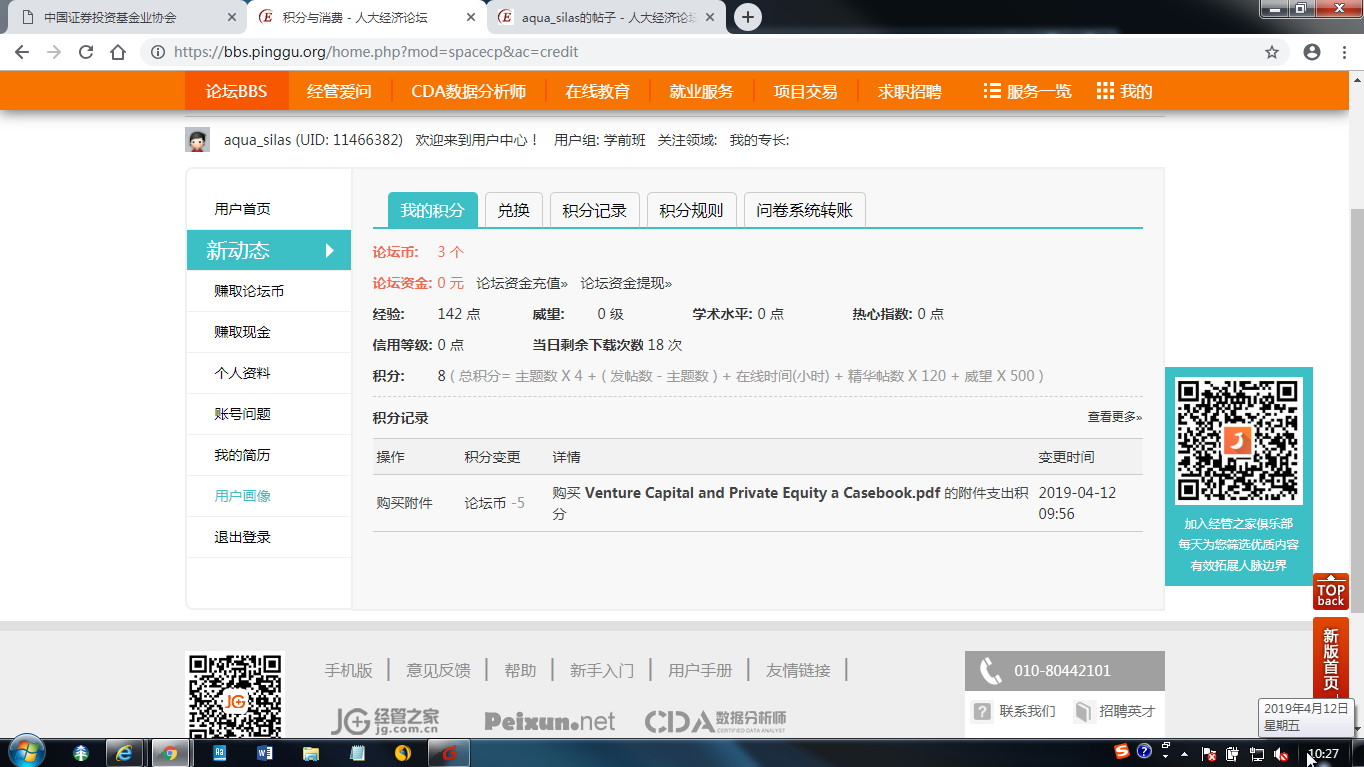The image size is (1364, 767).
Task: Select the 我的积分 tab
Action: [433, 210]
